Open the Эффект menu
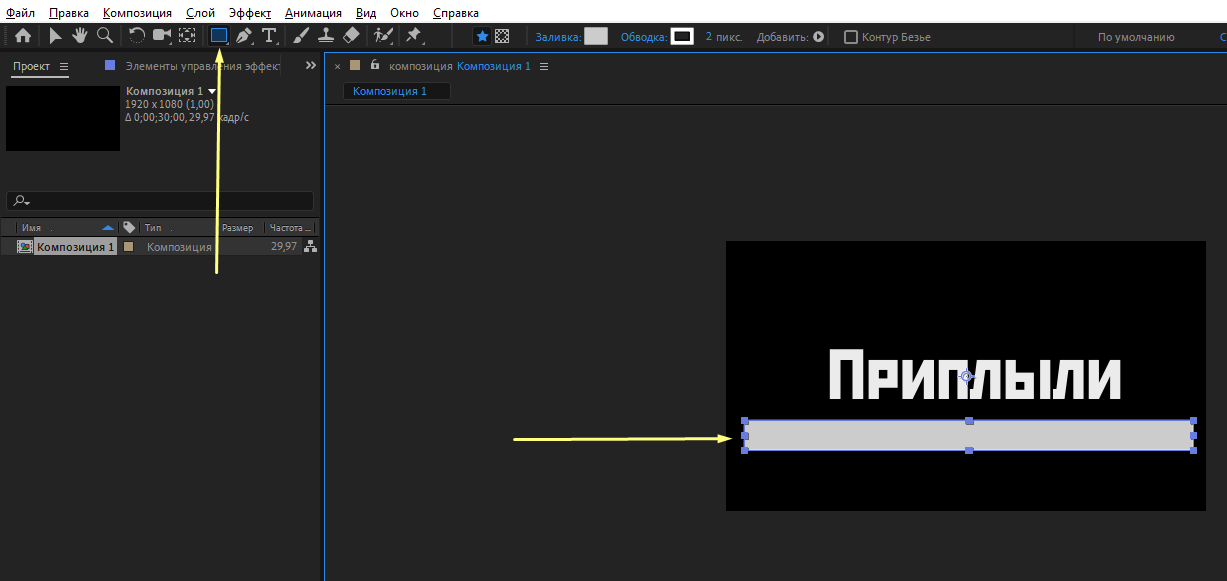This screenshot has width=1227, height=581. click(249, 13)
